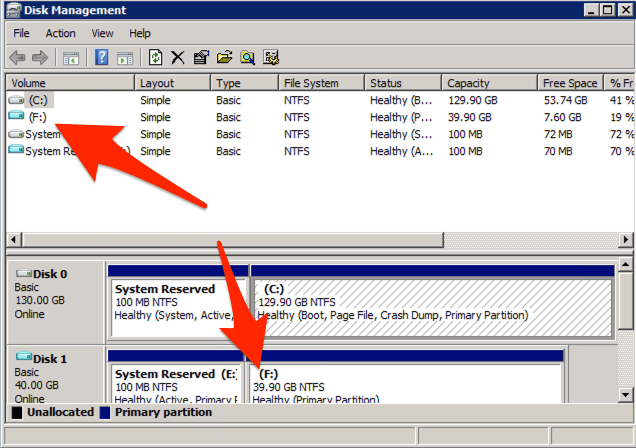The width and height of the screenshot is (636, 448).
Task: Click the Help question mark toolbar icon
Action: [101, 58]
